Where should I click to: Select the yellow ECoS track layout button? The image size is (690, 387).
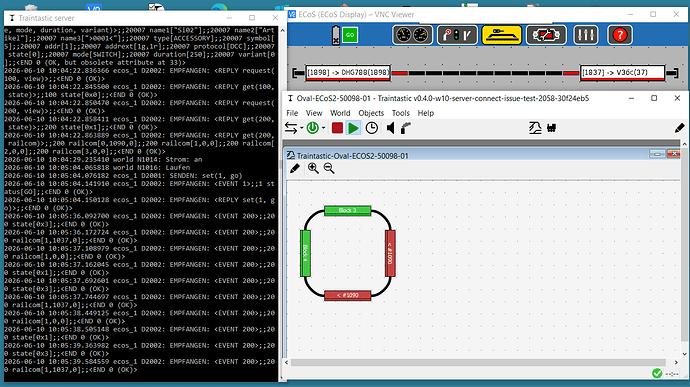point(502,35)
